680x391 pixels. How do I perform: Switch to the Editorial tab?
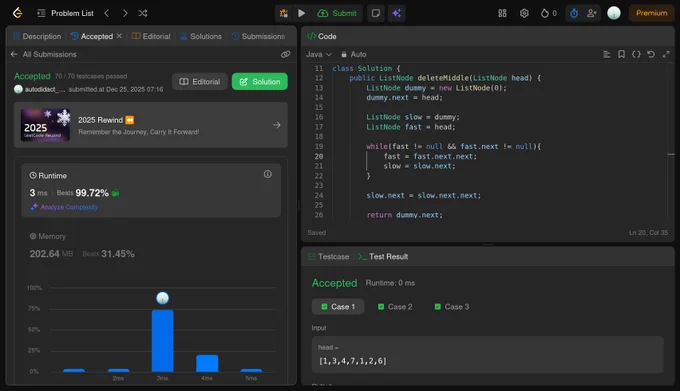point(151,36)
